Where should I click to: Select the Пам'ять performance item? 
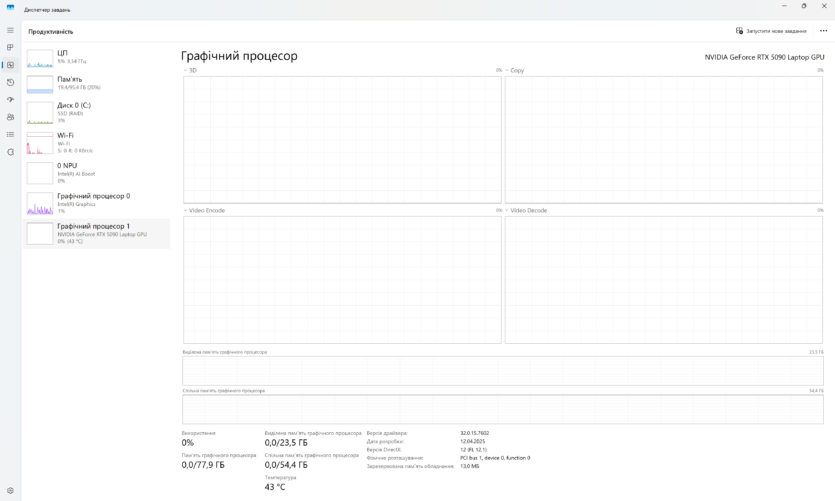pos(96,84)
